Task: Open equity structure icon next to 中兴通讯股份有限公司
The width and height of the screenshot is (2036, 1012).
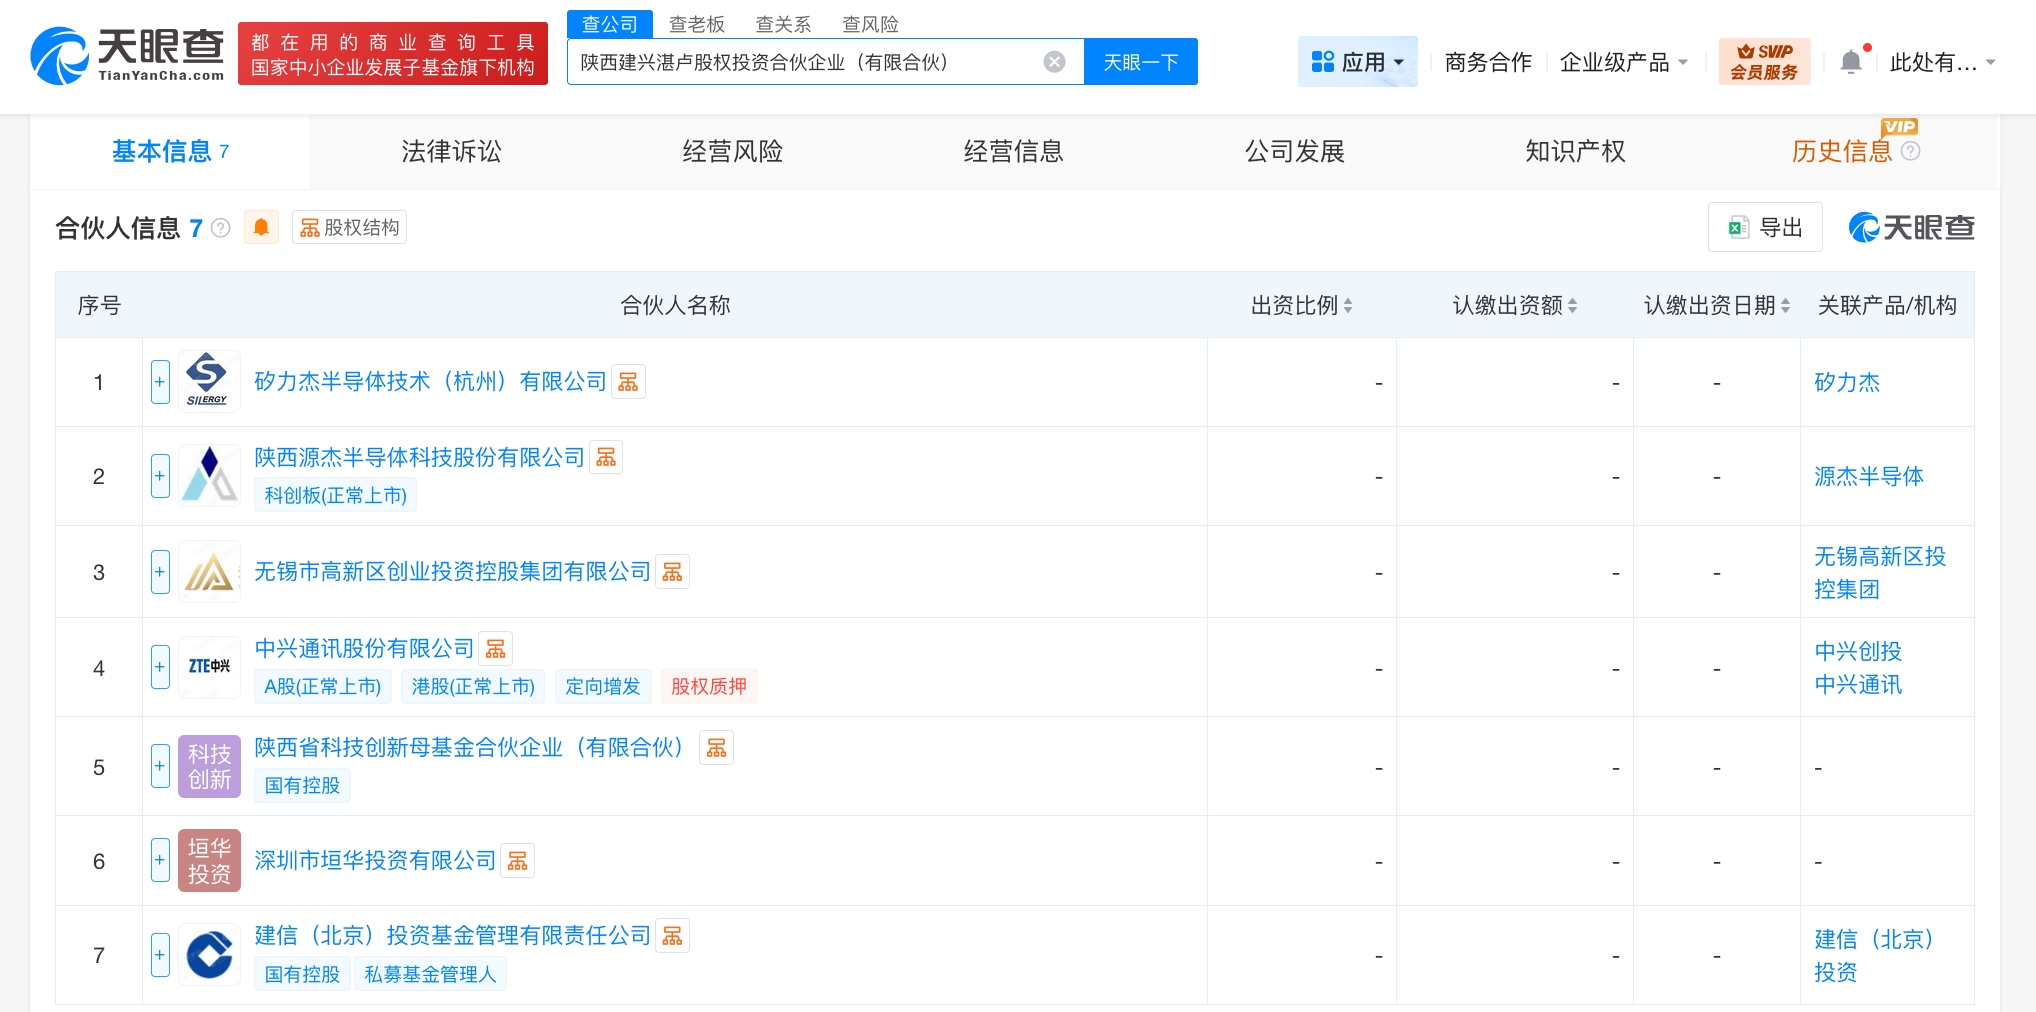Action: coord(495,649)
